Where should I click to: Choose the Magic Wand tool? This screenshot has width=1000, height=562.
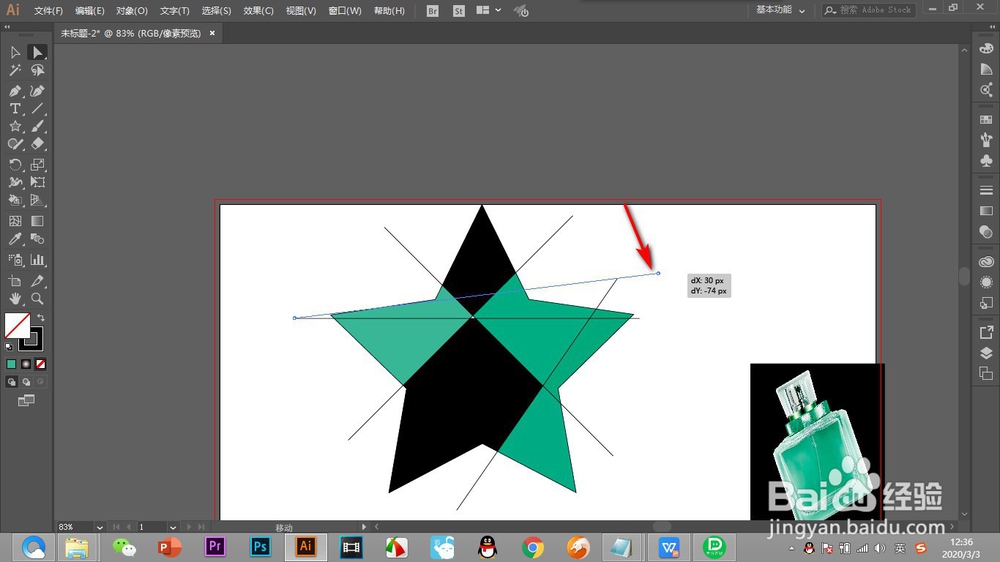(x=15, y=70)
